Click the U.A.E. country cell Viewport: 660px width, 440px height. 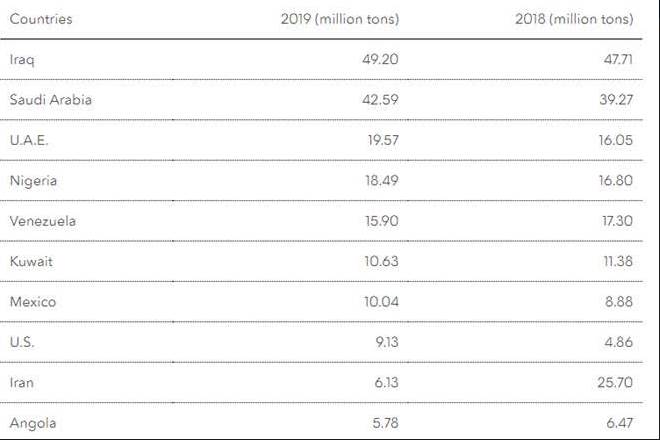(28, 141)
